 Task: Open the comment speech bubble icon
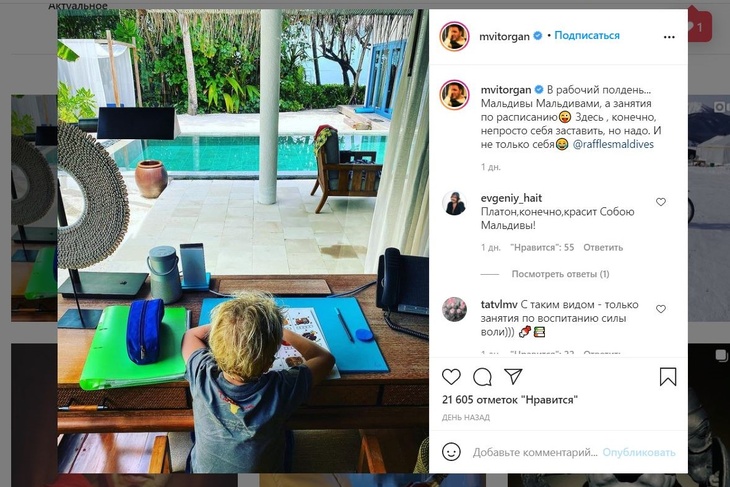point(482,377)
